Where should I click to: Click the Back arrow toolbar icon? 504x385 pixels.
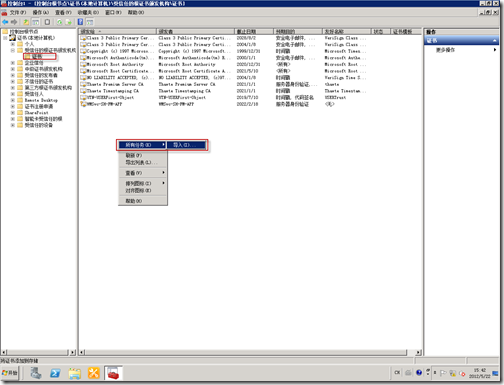click(x=5, y=22)
